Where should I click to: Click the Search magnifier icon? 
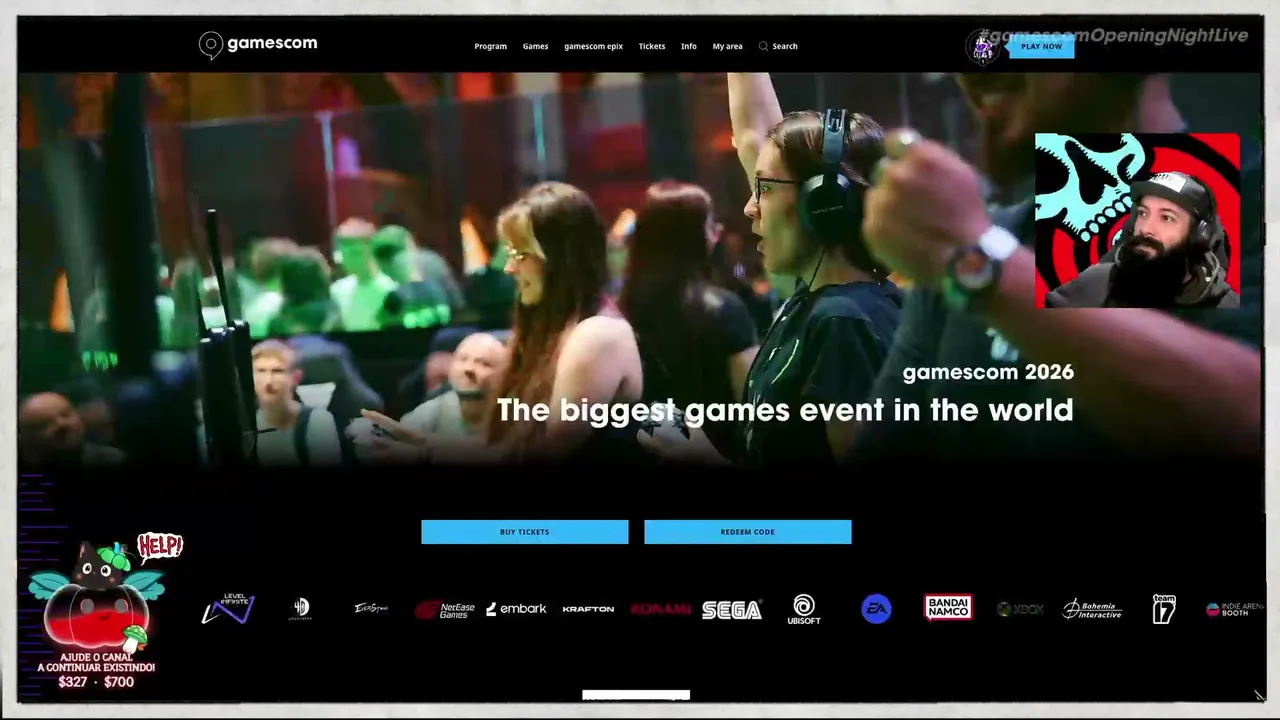tap(764, 46)
